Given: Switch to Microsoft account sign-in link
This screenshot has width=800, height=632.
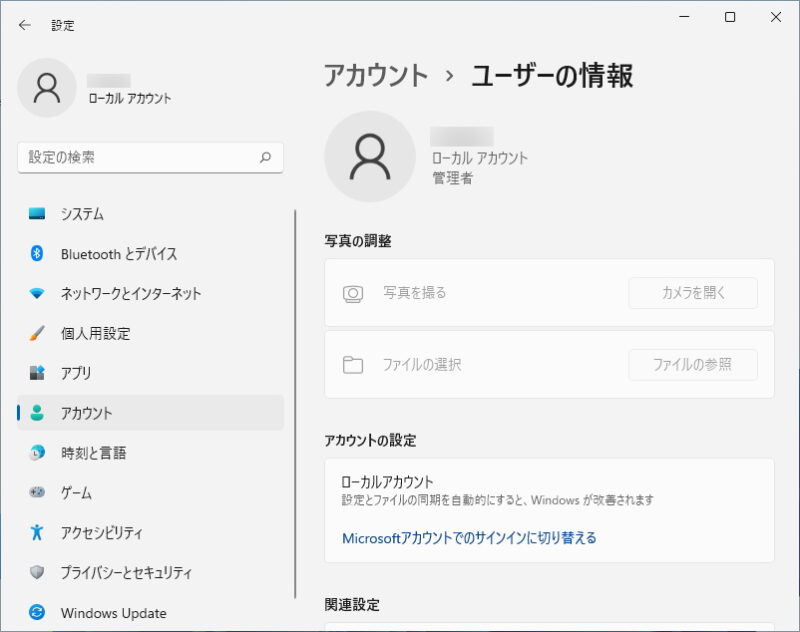Looking at the screenshot, I should click(469, 538).
